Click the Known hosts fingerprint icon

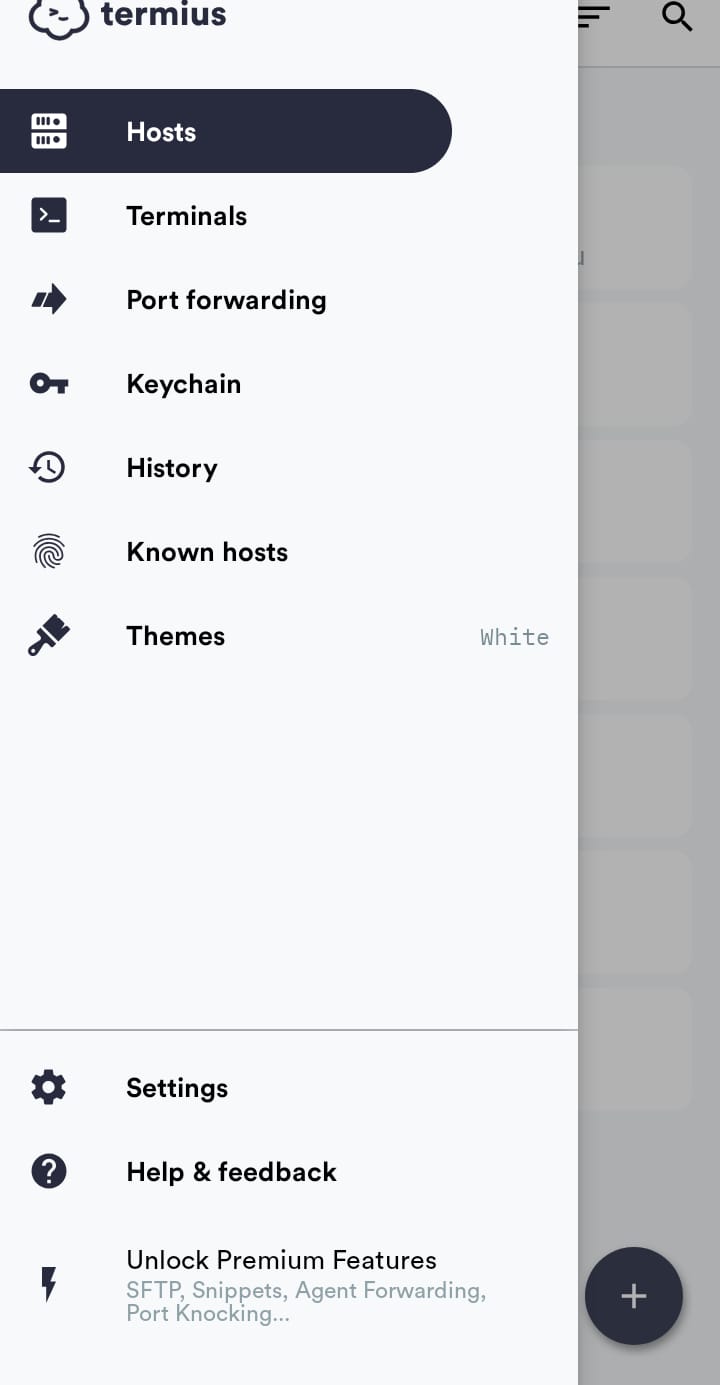coord(48,551)
